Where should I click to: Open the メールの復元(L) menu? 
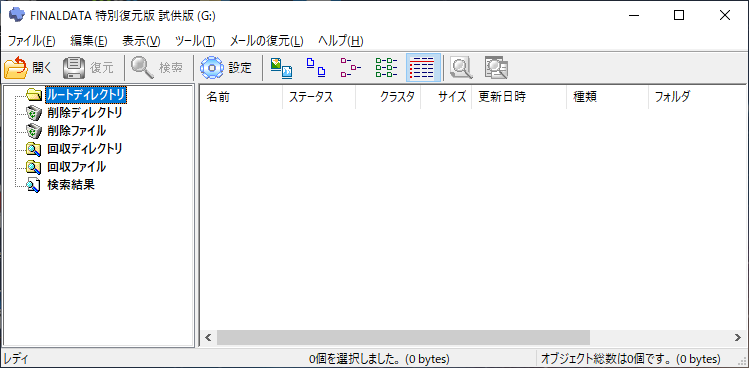267,41
